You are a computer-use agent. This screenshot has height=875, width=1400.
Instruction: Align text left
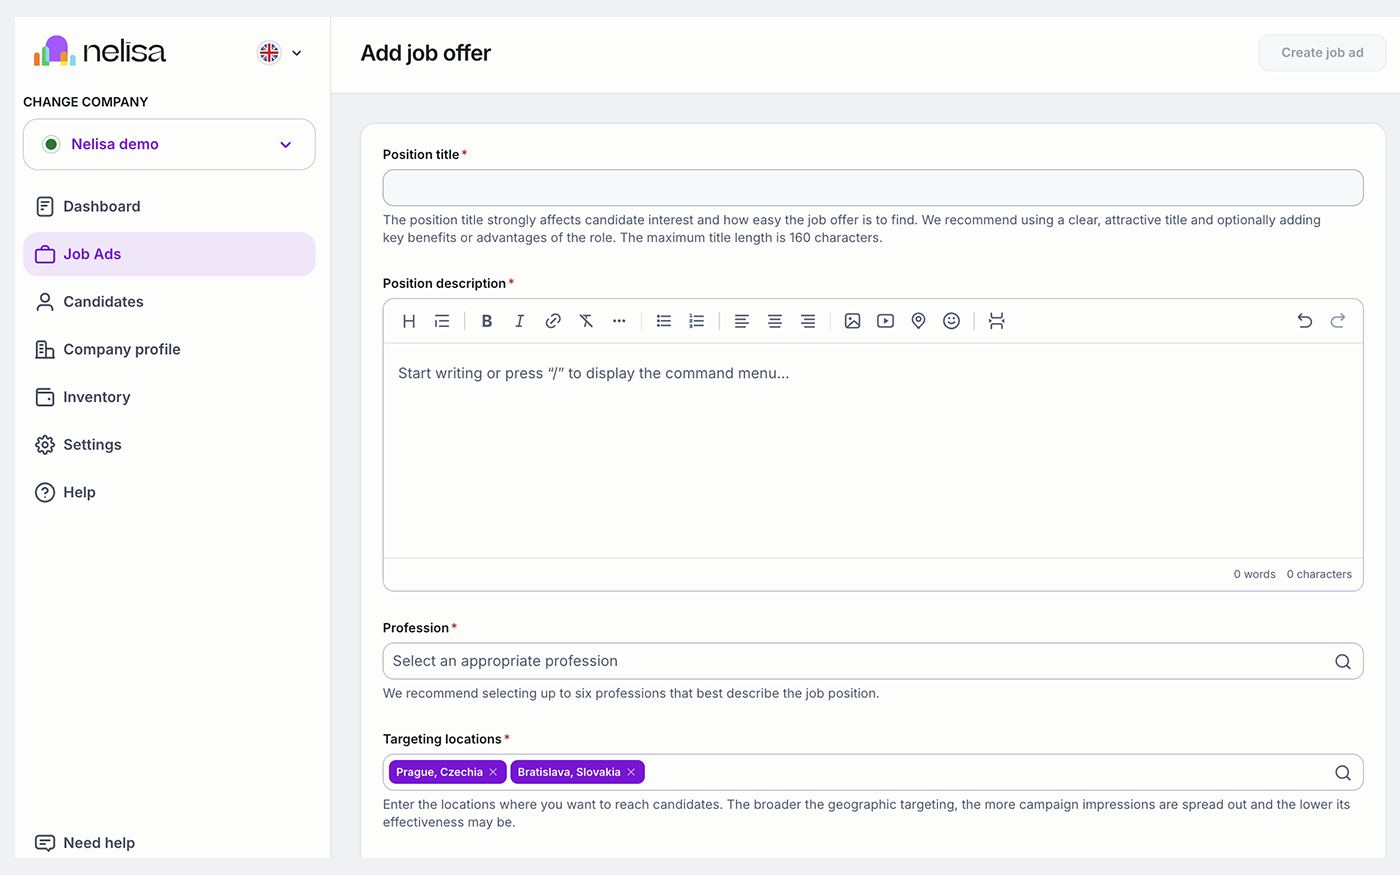pyautogui.click(x=742, y=321)
